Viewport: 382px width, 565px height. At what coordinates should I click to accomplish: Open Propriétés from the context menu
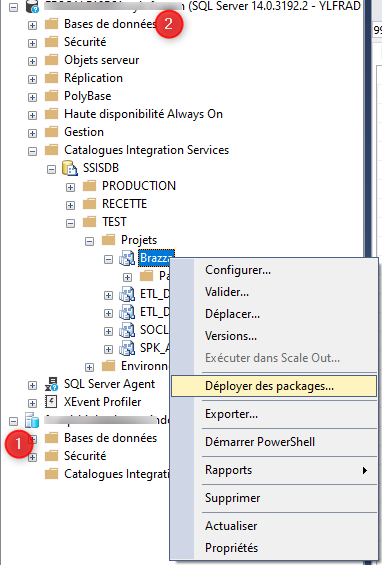pyautogui.click(x=274, y=548)
